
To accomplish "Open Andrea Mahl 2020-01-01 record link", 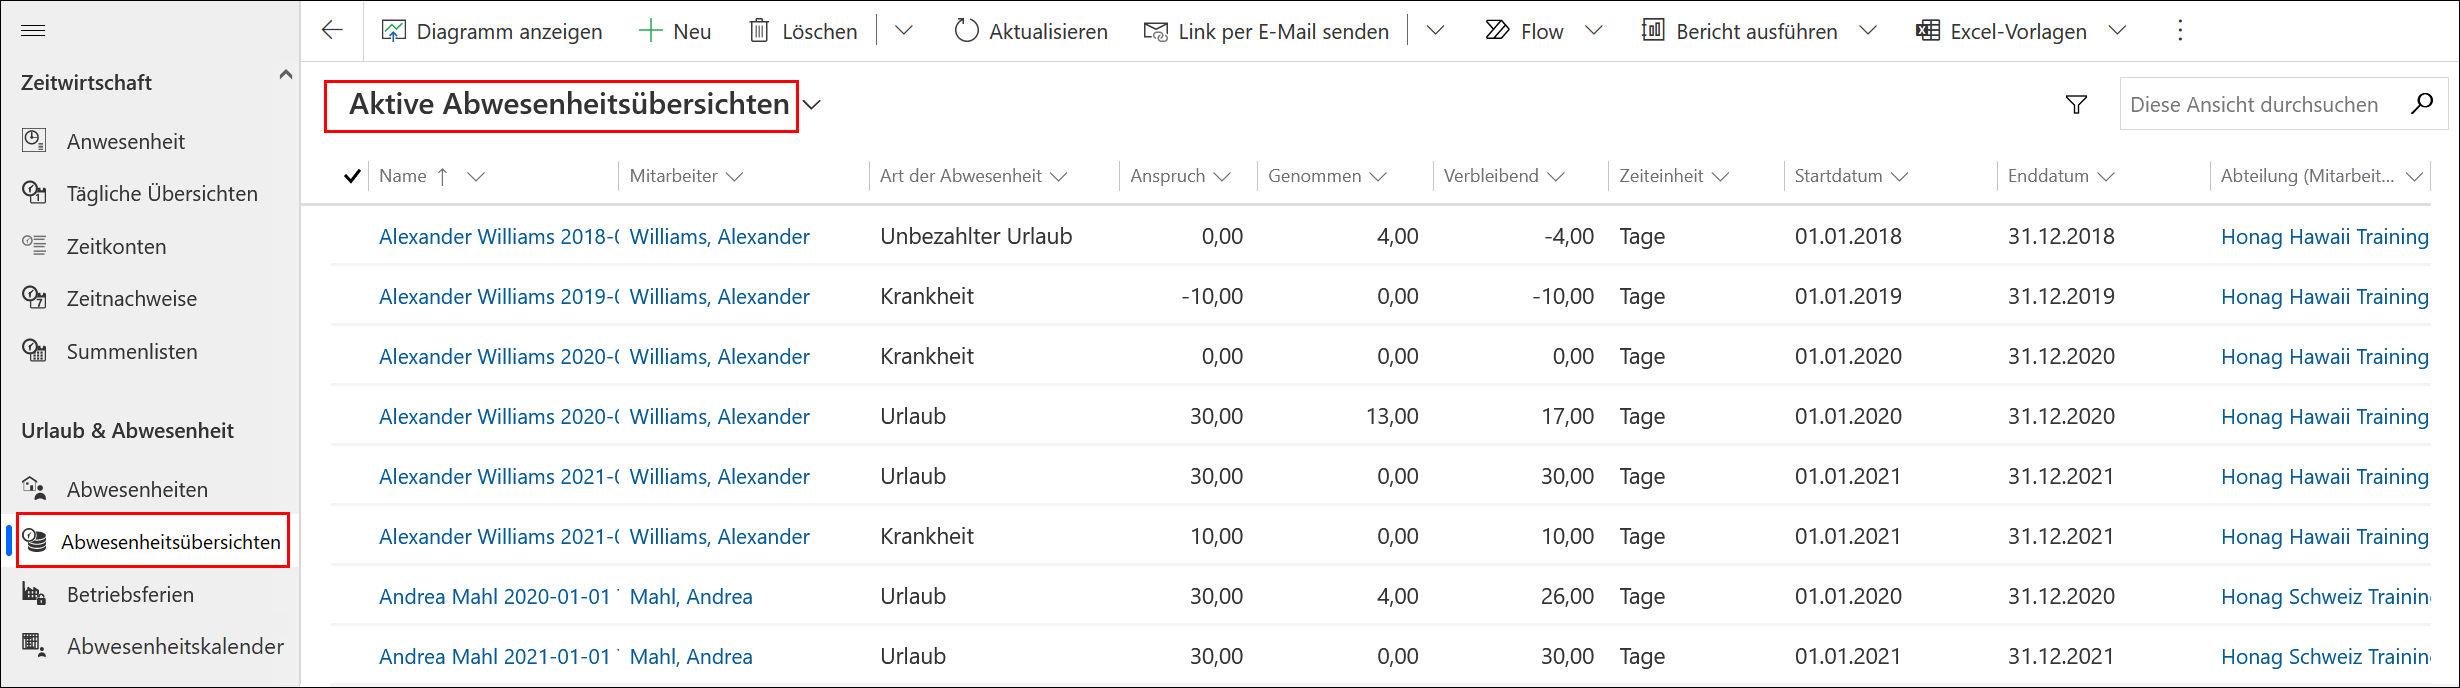I will point(496,597).
